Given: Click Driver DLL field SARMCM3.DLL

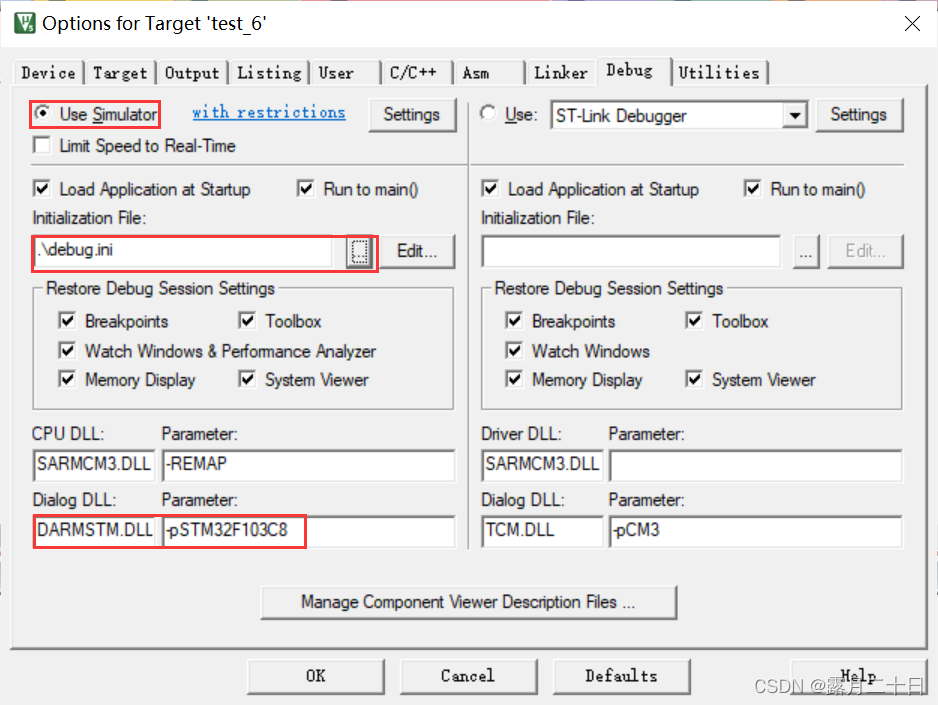Looking at the screenshot, I should click(x=542, y=465).
